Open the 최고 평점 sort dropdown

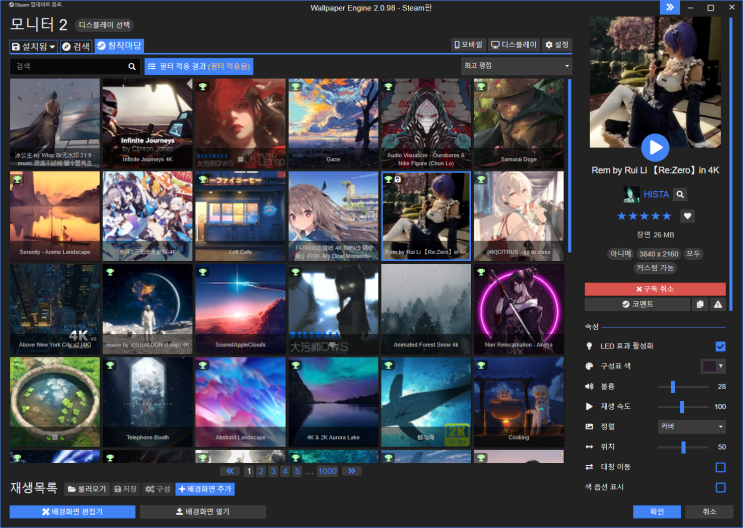point(516,66)
